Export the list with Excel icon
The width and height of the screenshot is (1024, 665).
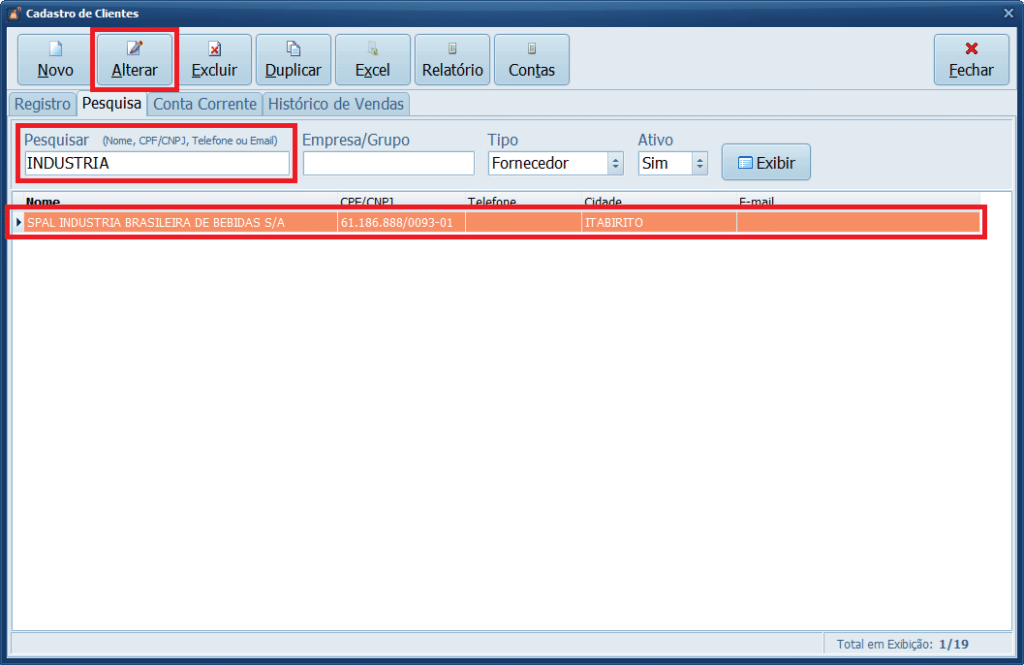click(373, 49)
